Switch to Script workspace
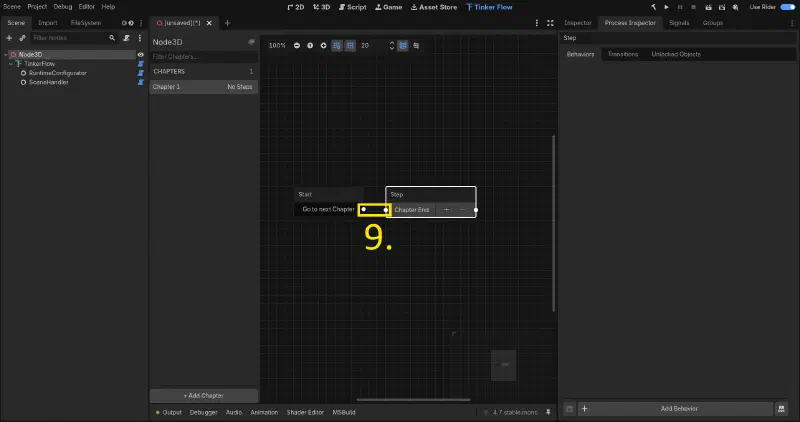Screen dimensions: 800x422 click(353, 7)
